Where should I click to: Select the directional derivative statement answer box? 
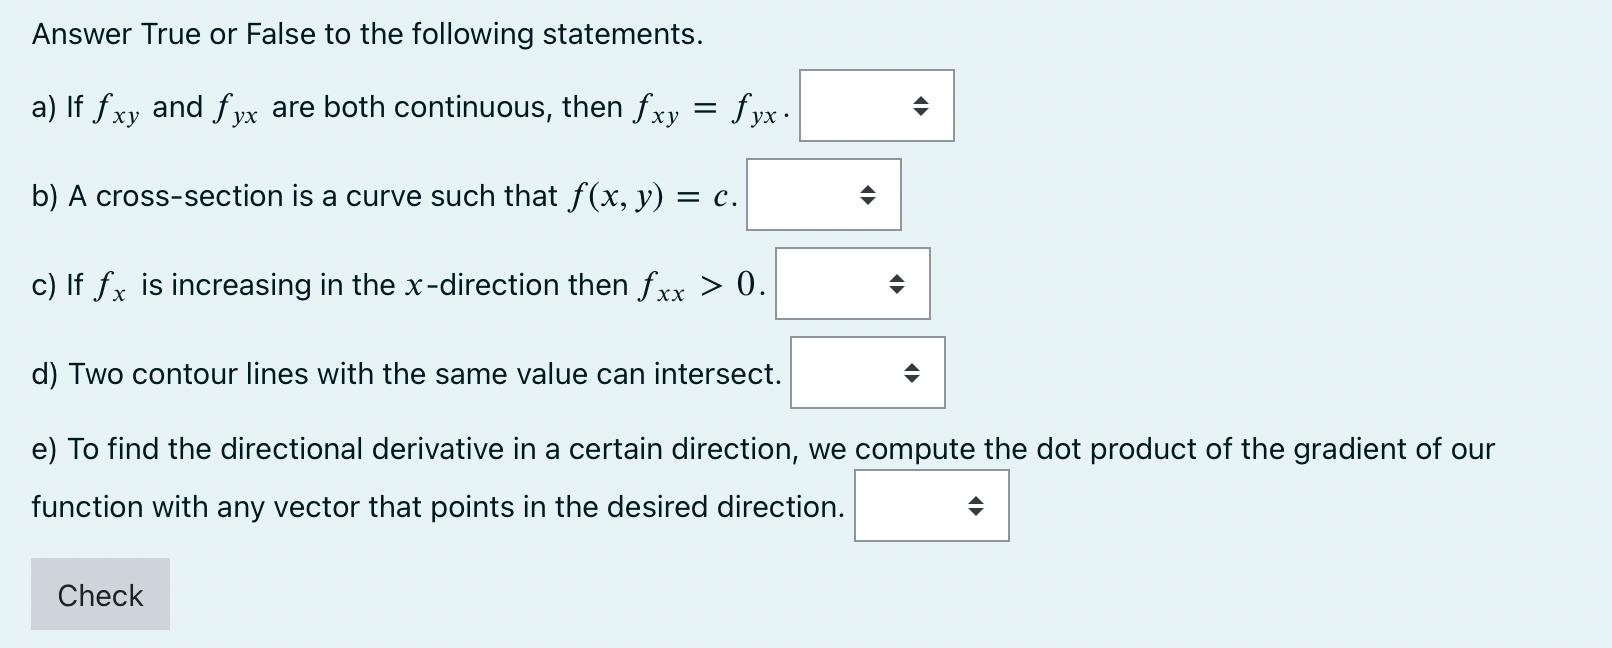click(931, 505)
